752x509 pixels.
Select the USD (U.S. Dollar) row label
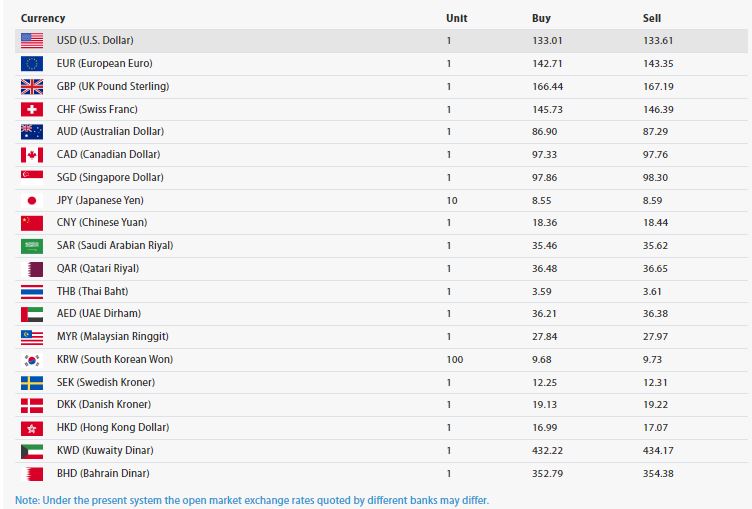[x=95, y=41]
